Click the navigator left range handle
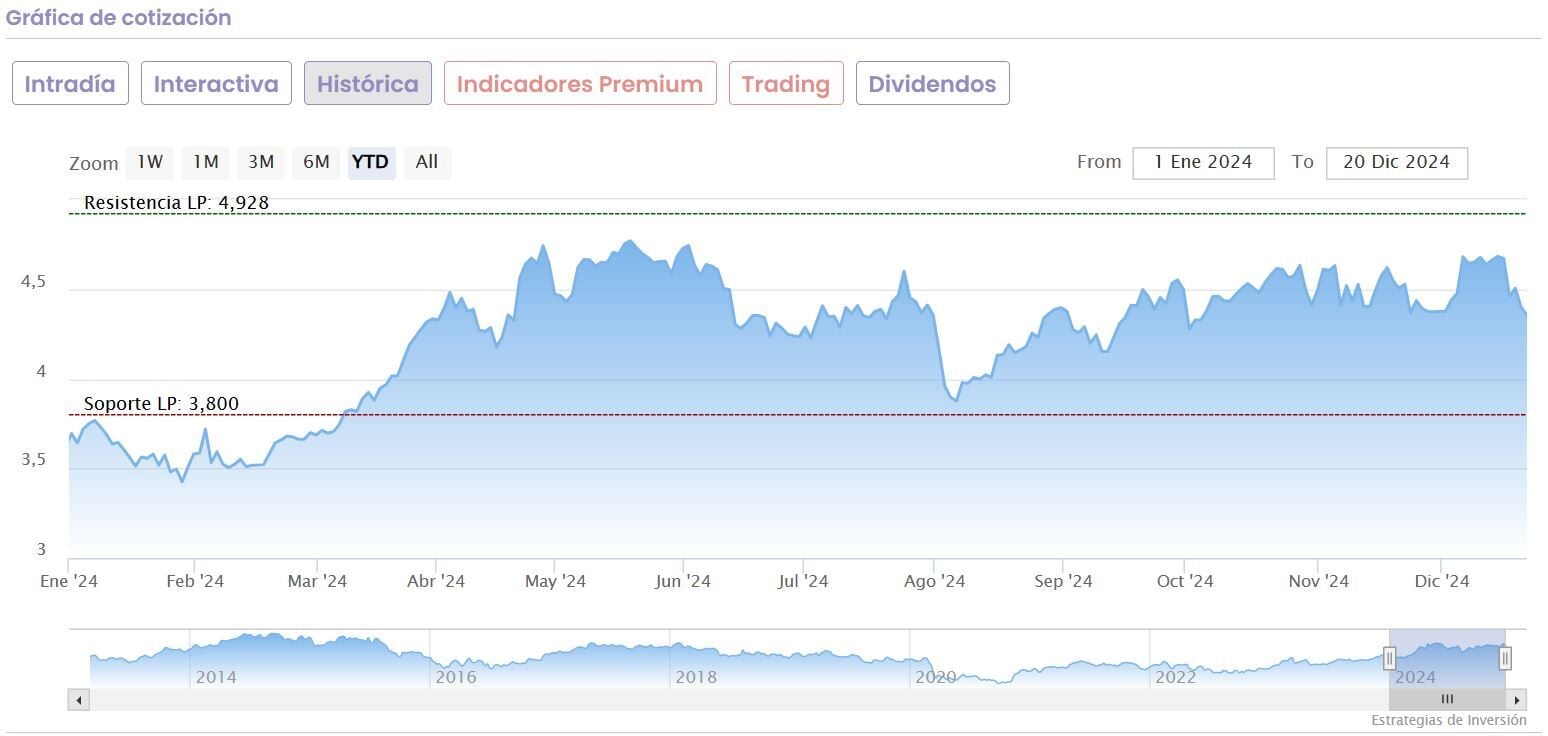Screen dimensions: 1548x736 coord(1389,658)
